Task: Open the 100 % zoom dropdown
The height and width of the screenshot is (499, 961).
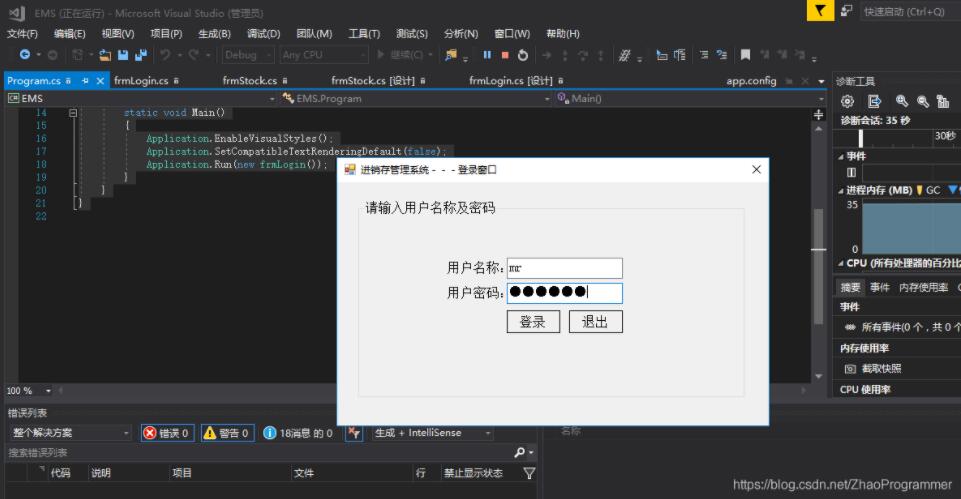Action: tap(48, 390)
